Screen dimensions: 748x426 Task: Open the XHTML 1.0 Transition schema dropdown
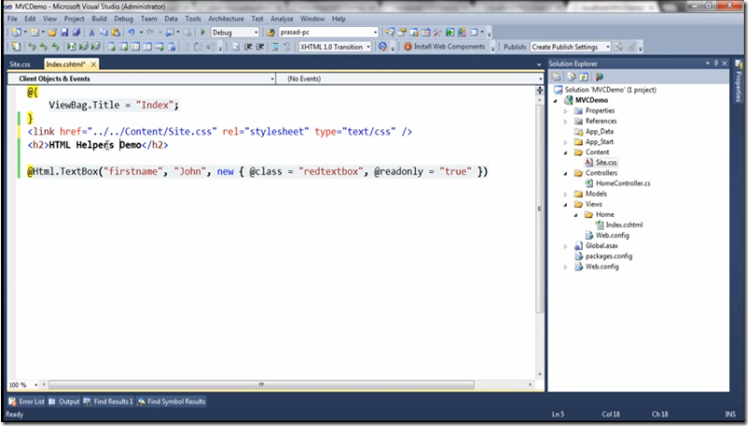pos(368,47)
